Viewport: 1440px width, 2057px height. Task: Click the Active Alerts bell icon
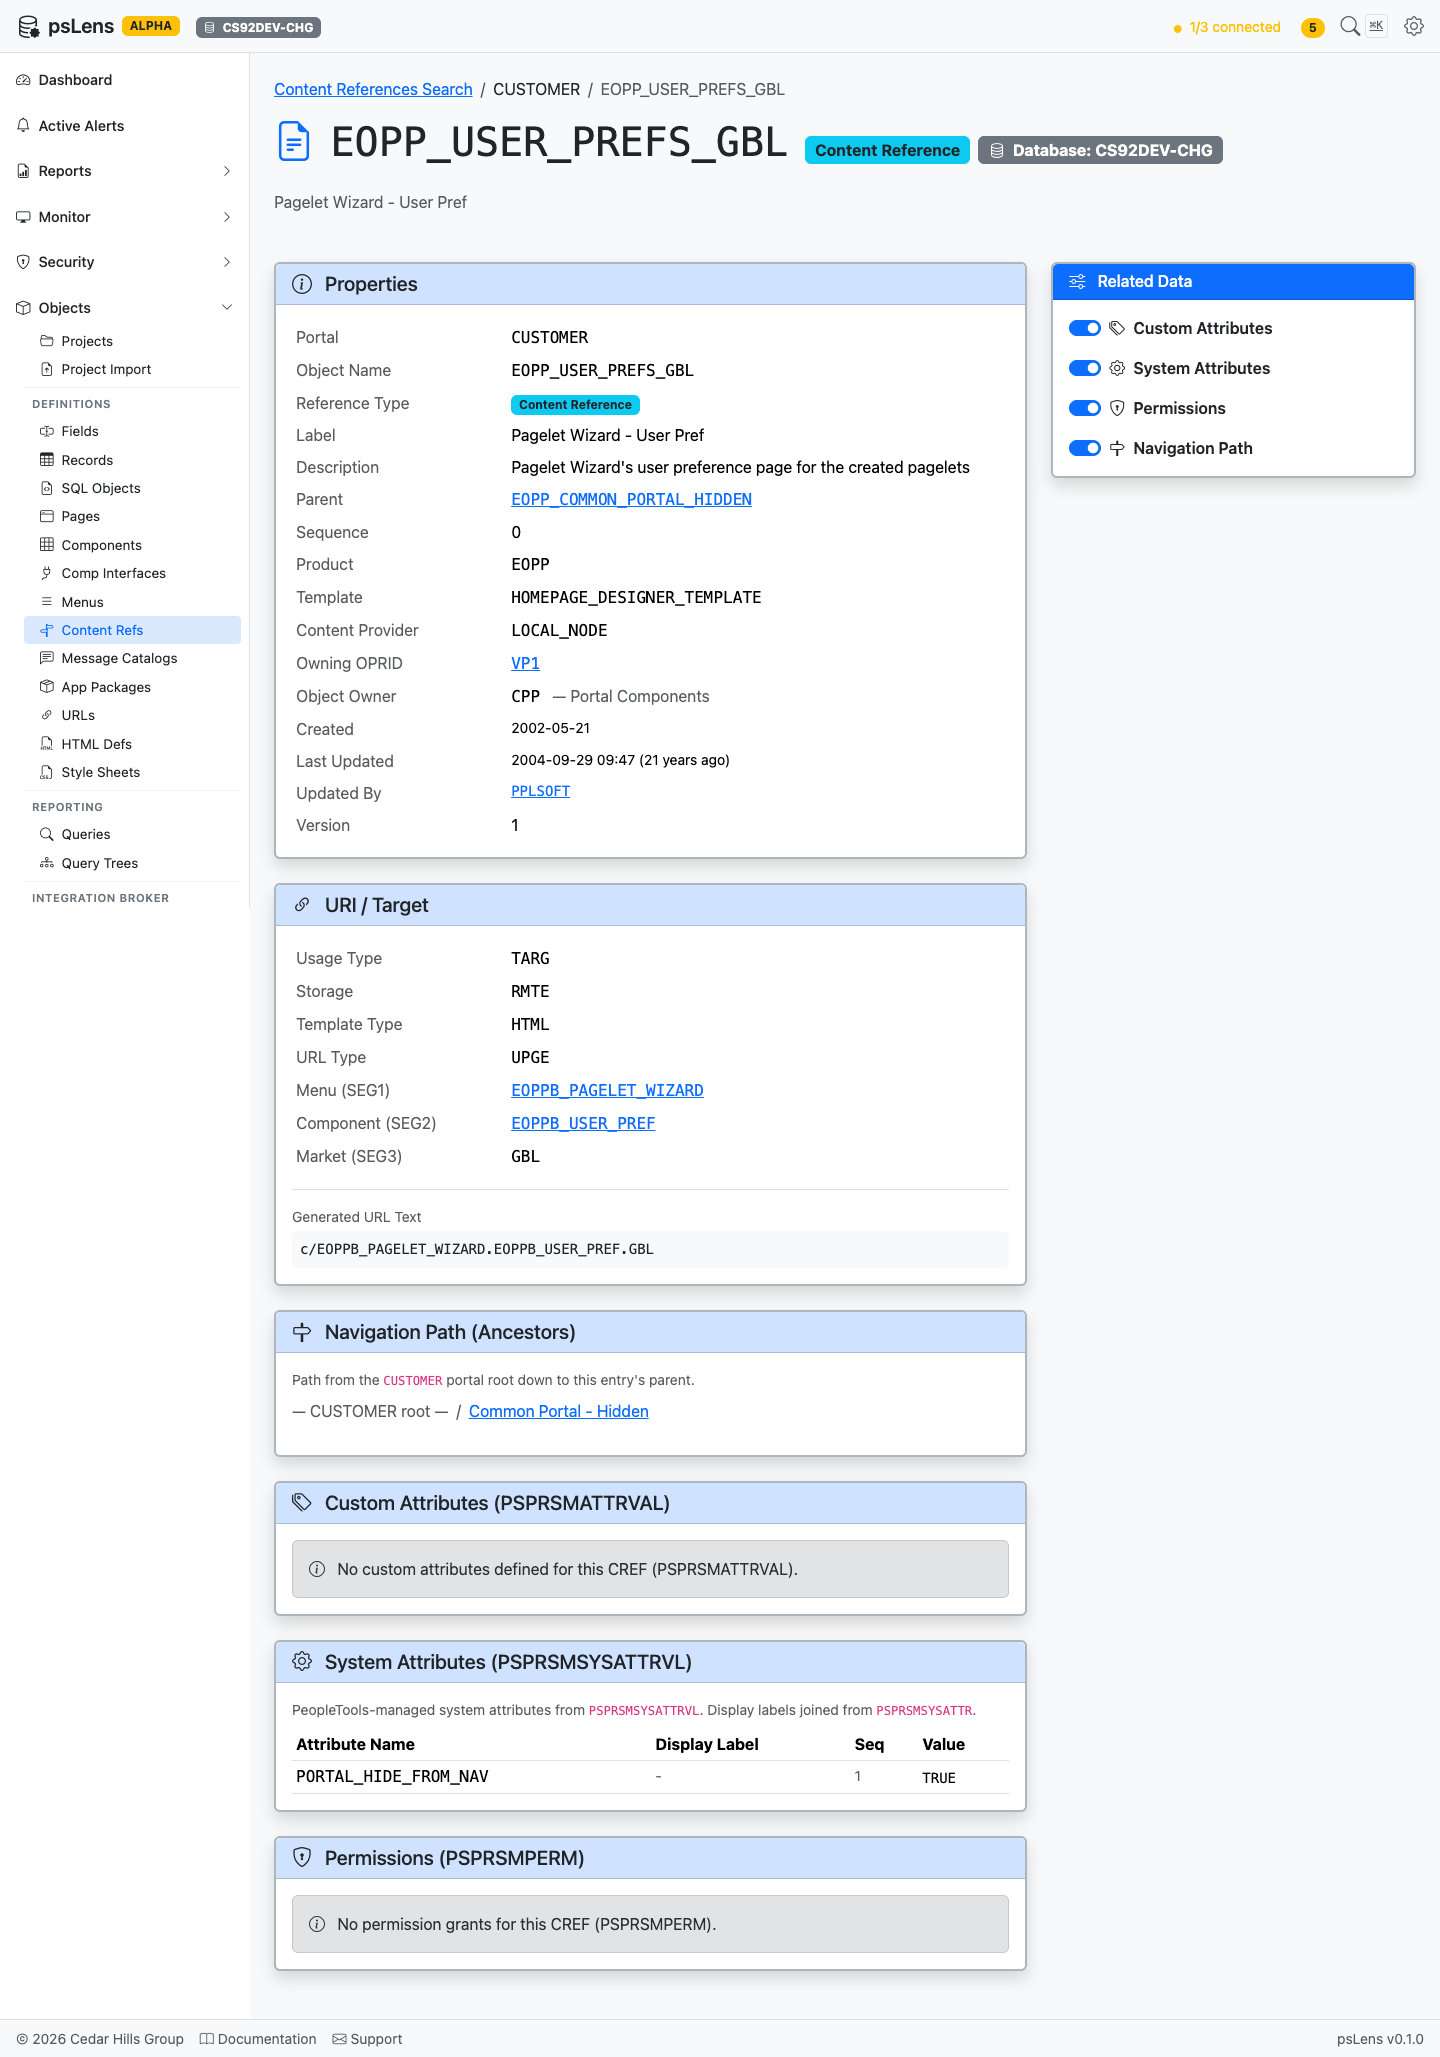coord(23,126)
